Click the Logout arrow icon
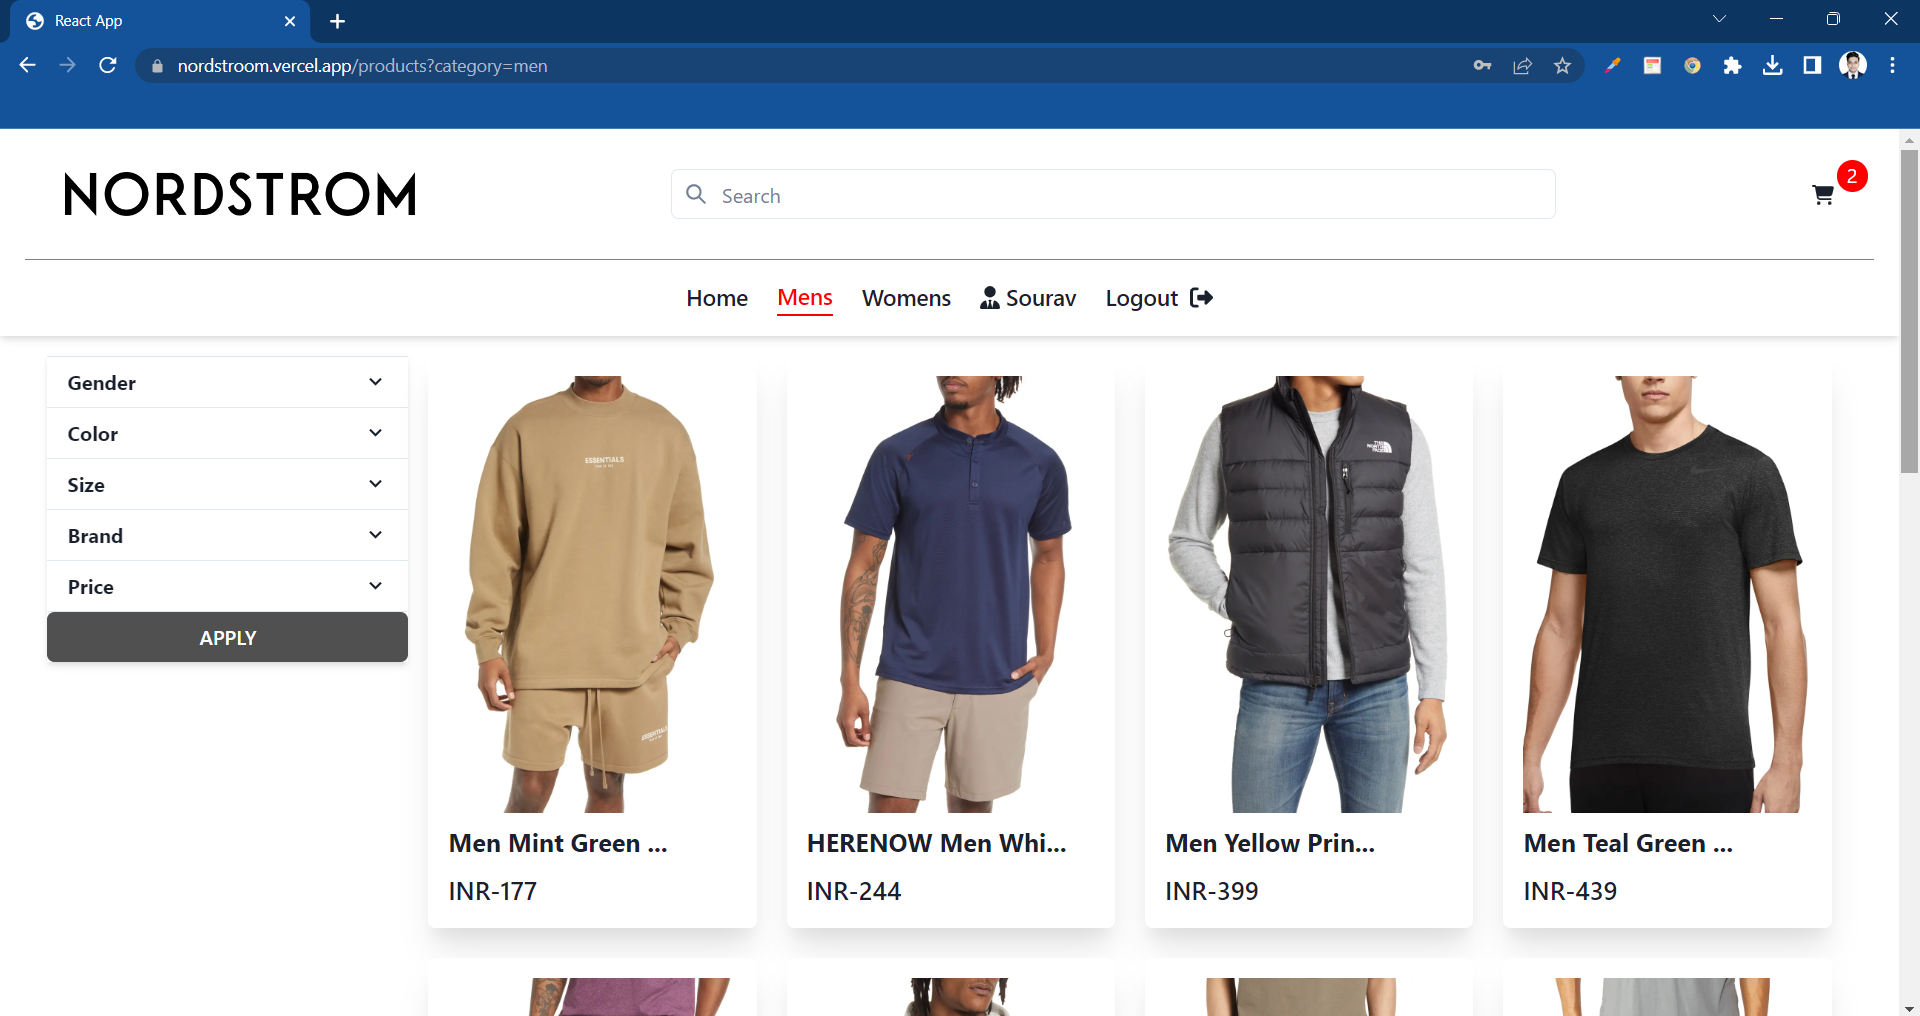Screen dimensions: 1920x1016 tap(1201, 298)
